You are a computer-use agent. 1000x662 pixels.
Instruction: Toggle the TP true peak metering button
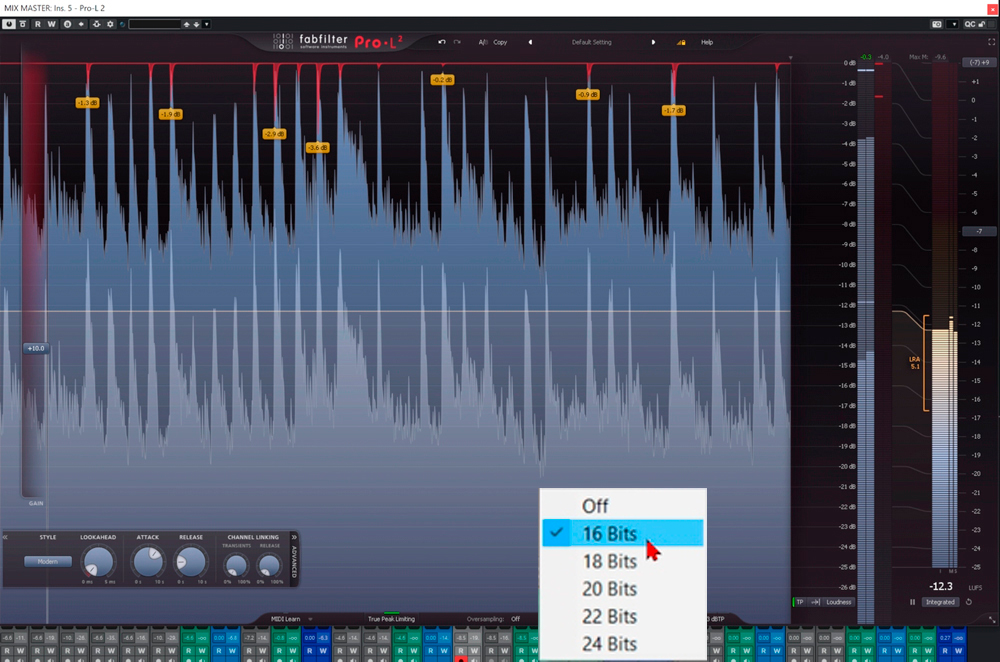click(799, 602)
